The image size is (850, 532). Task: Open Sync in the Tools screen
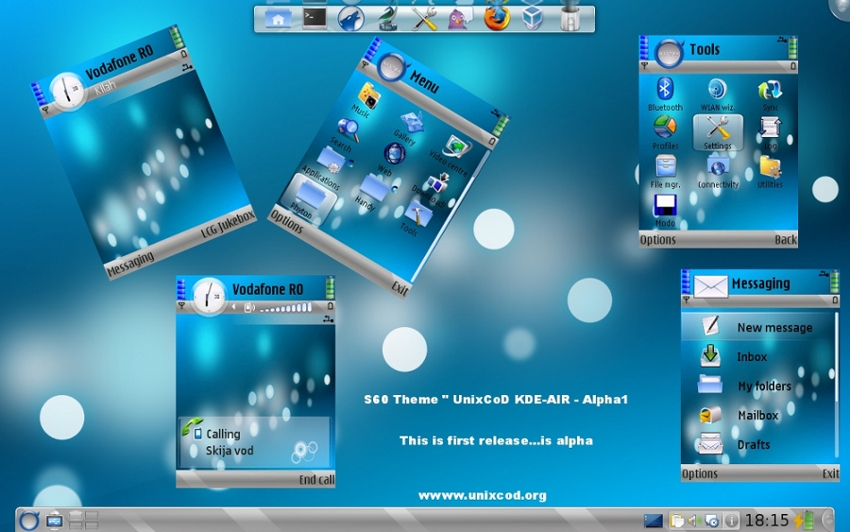(x=770, y=94)
